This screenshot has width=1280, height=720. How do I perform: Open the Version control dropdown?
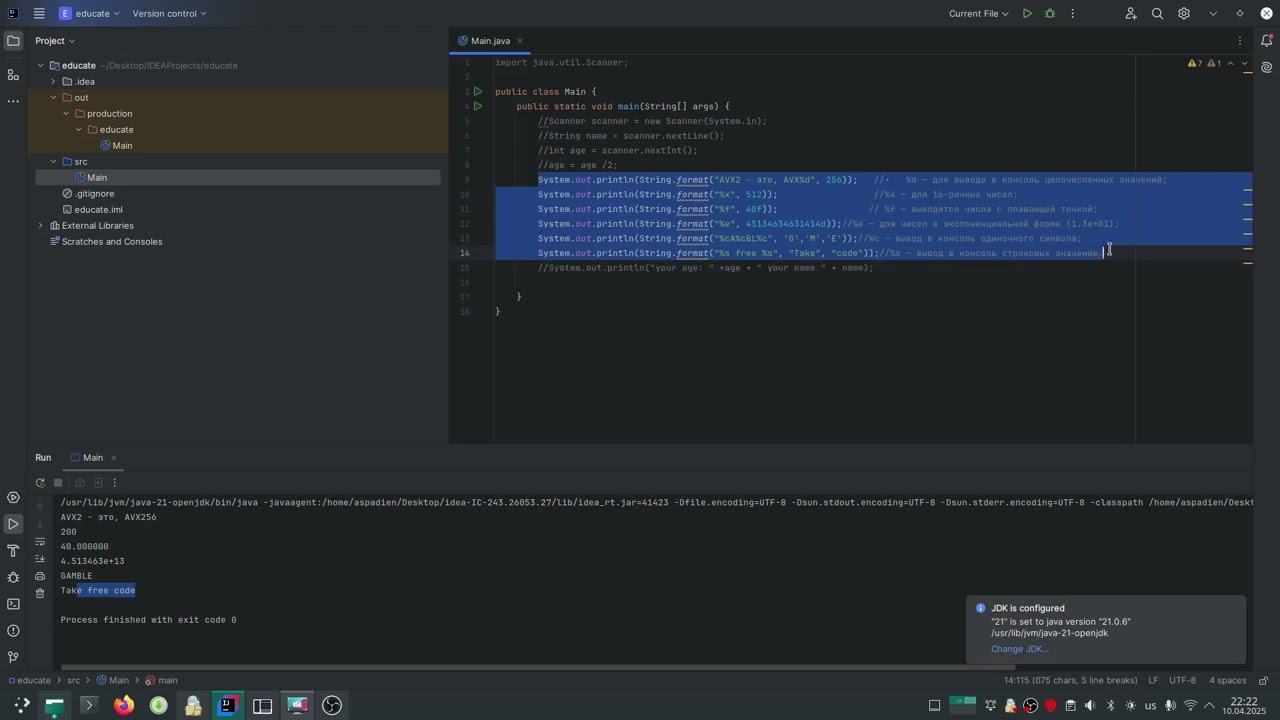(169, 14)
